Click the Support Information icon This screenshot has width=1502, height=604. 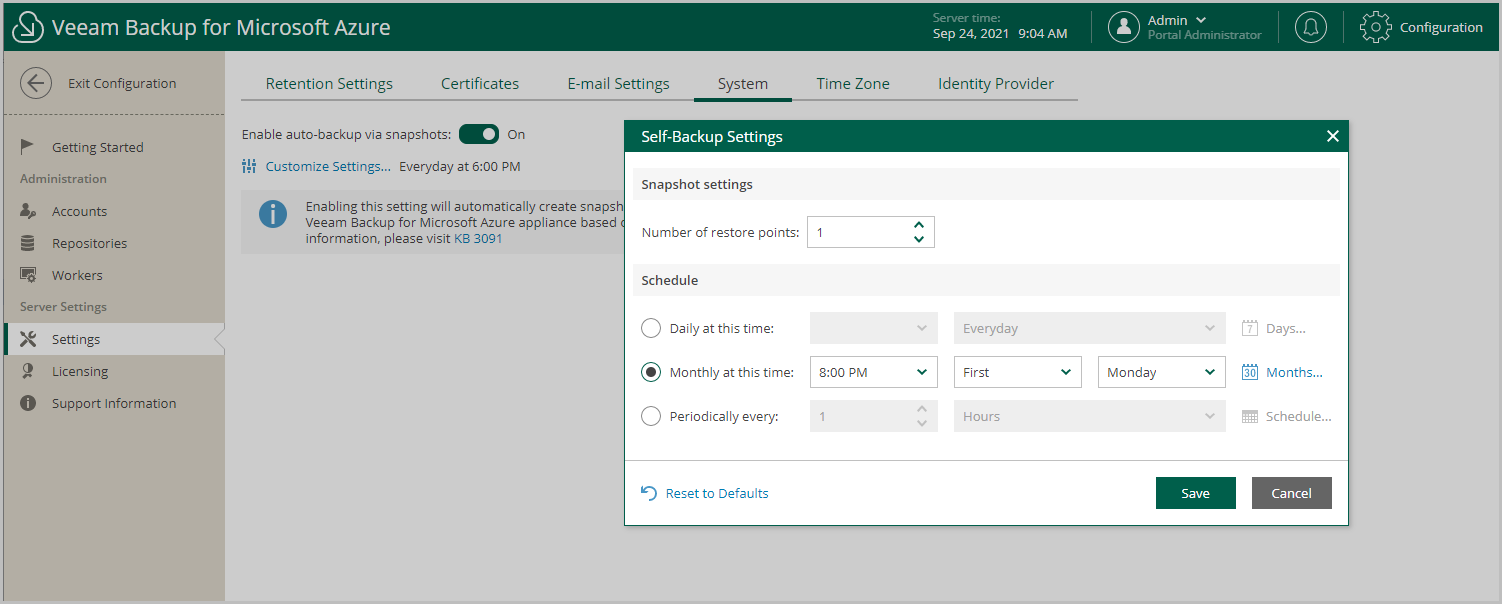28,403
